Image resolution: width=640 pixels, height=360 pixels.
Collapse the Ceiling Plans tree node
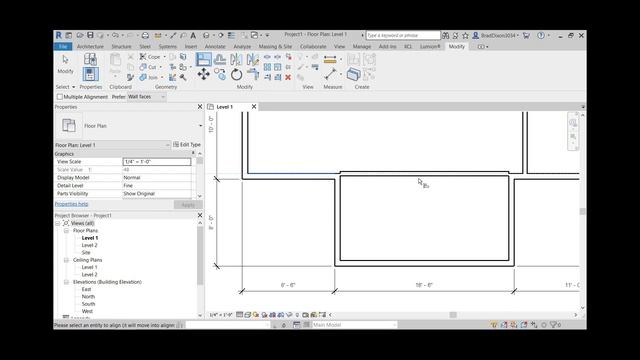[x=66, y=260]
